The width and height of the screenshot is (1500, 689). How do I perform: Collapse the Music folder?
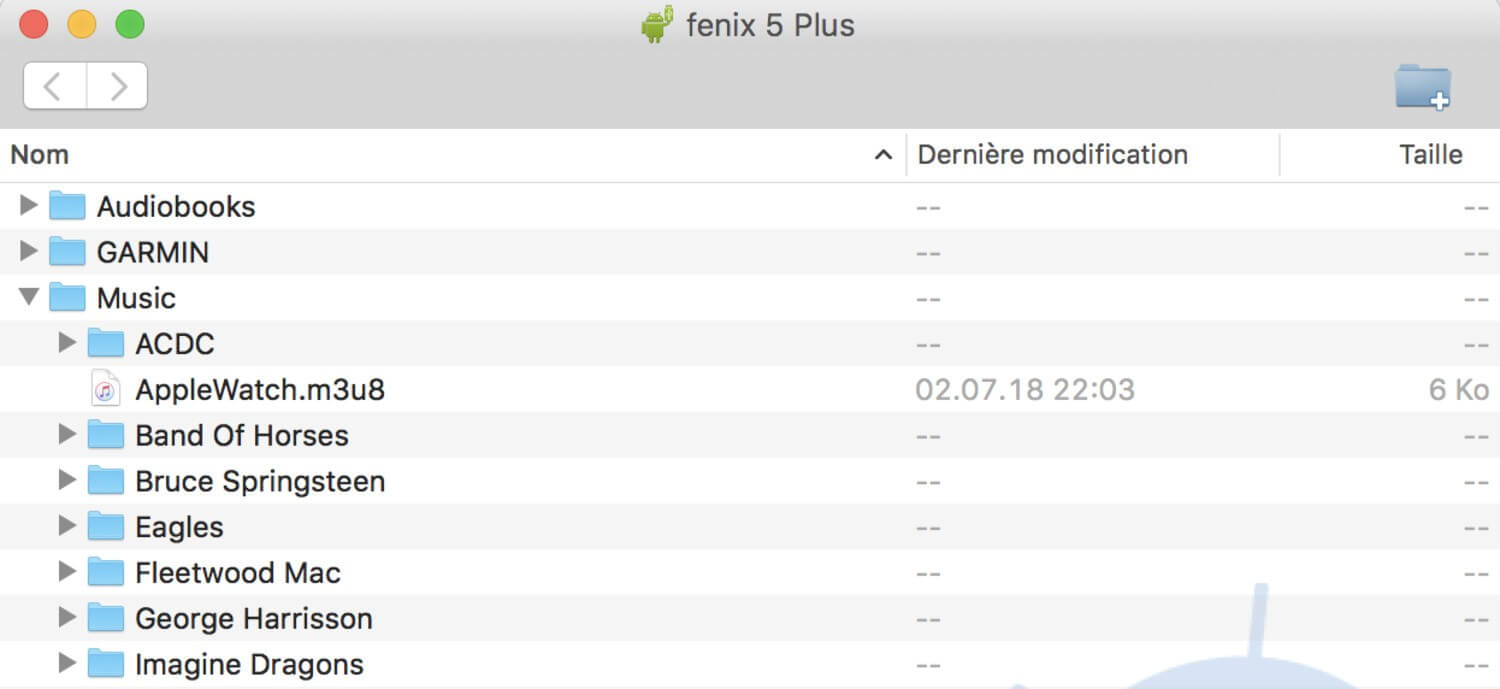[x=29, y=297]
